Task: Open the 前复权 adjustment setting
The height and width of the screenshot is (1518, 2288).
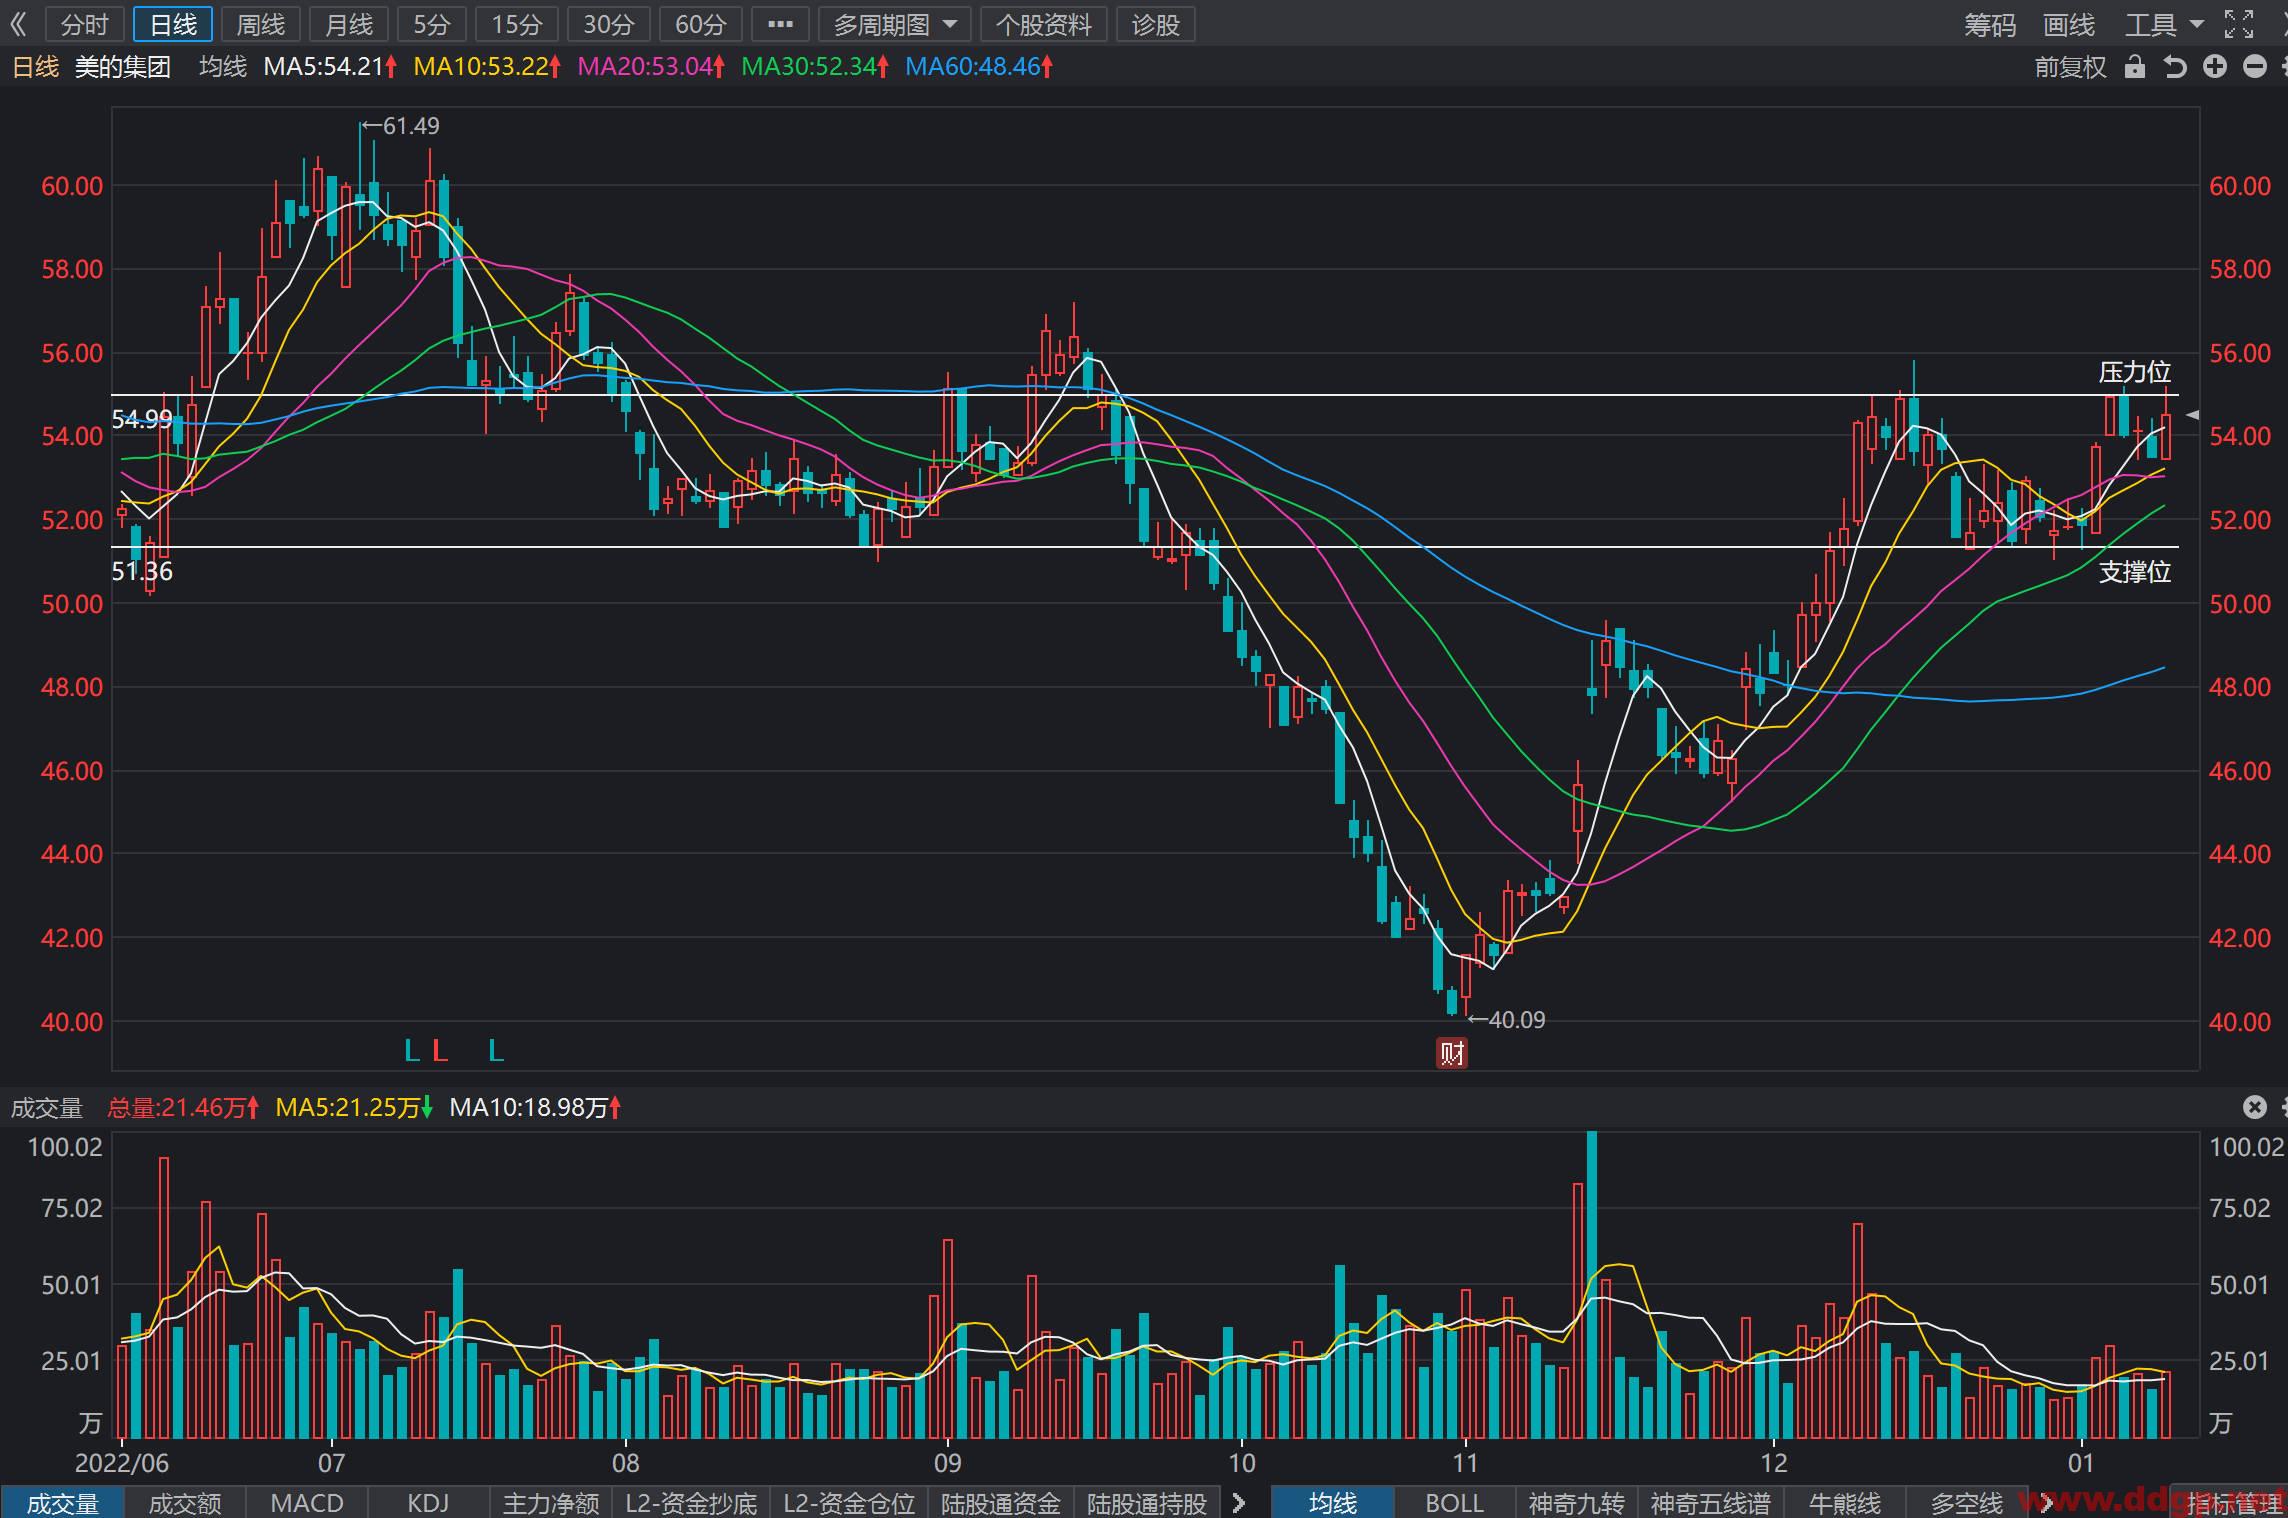Action: (x=2071, y=67)
